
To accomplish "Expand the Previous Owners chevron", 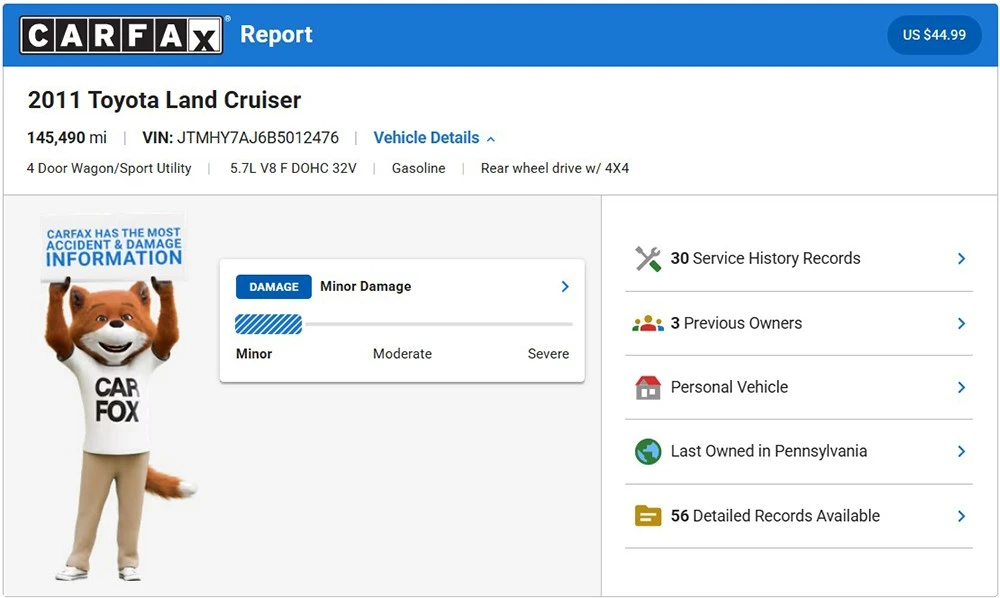I will (x=962, y=323).
